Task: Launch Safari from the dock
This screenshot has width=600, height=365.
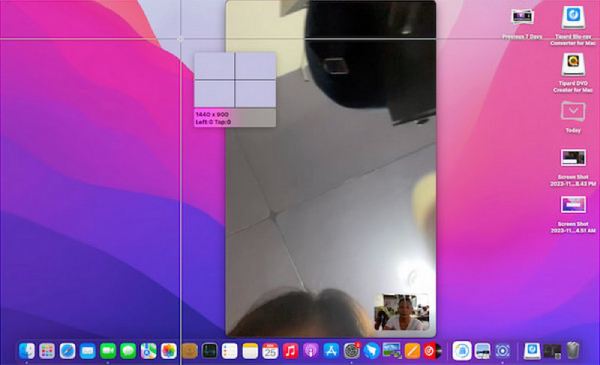Action: click(67, 351)
